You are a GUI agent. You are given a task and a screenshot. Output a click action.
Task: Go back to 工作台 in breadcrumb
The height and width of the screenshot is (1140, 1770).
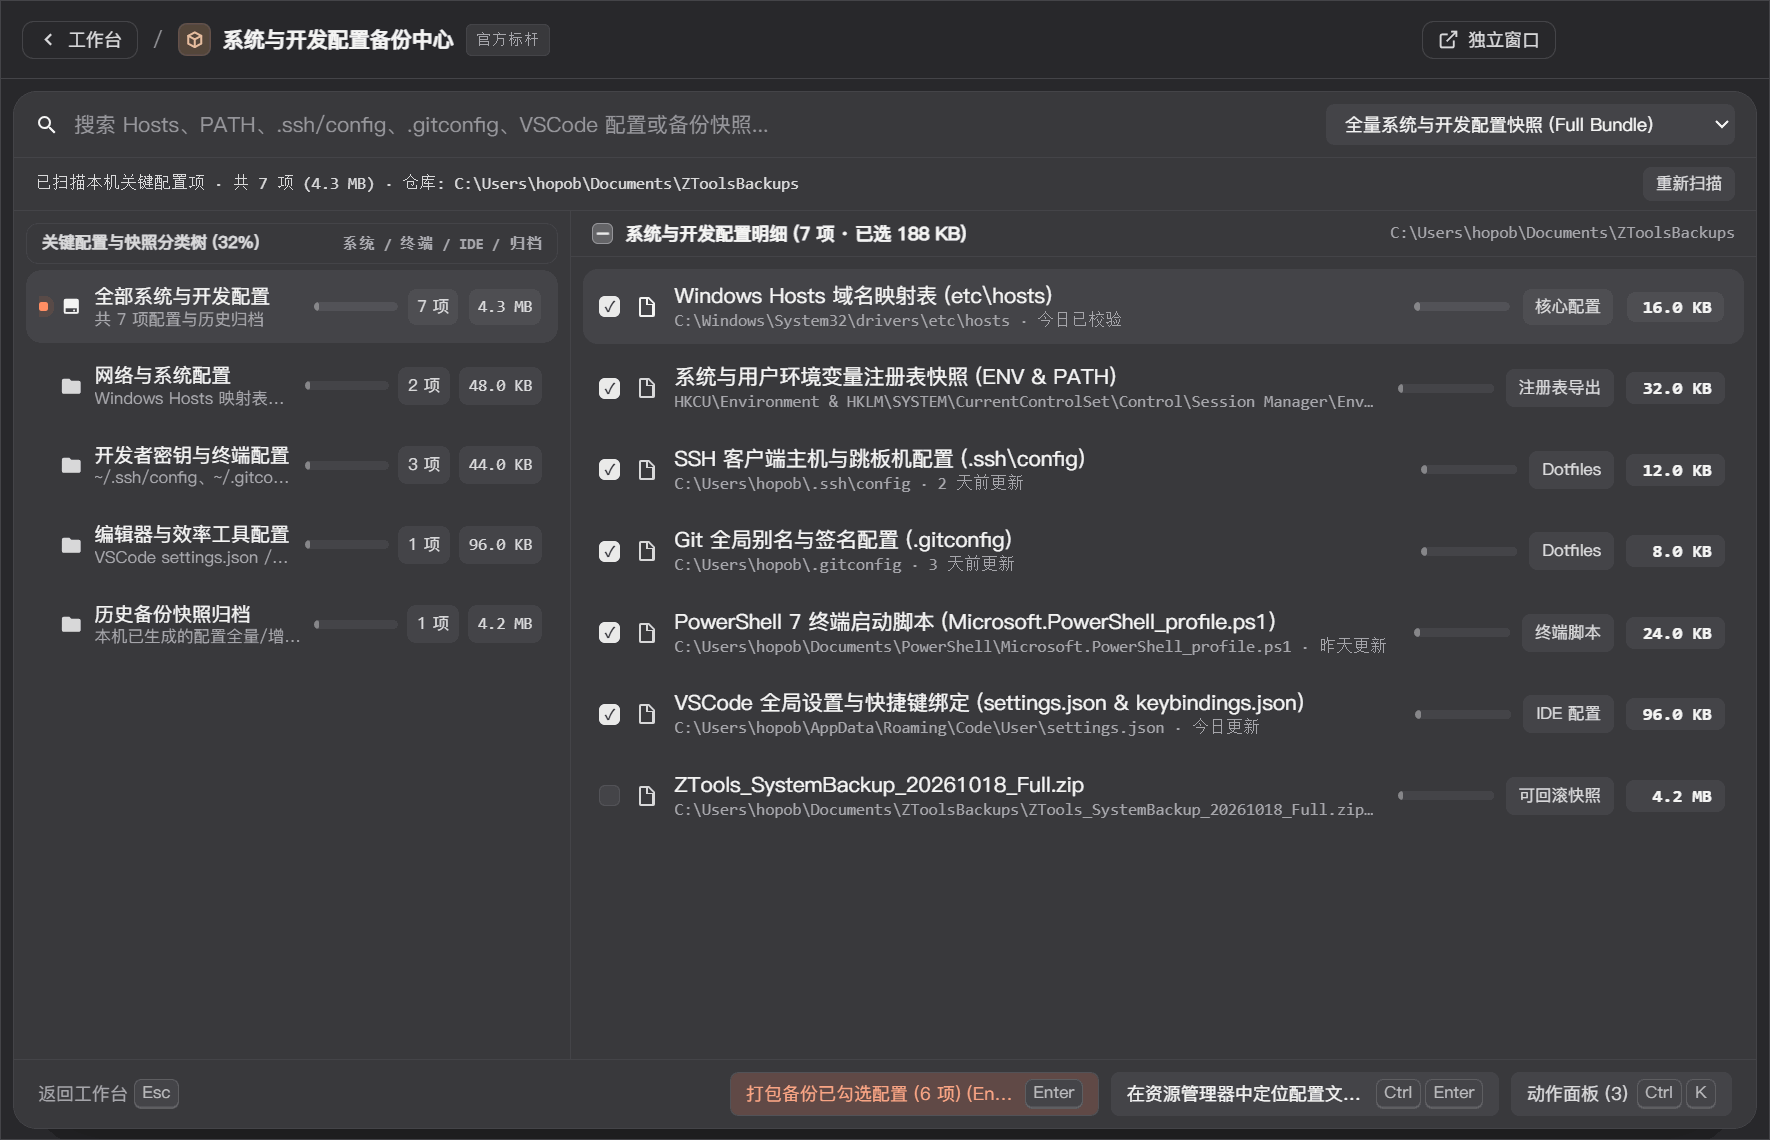pyautogui.click(x=80, y=40)
